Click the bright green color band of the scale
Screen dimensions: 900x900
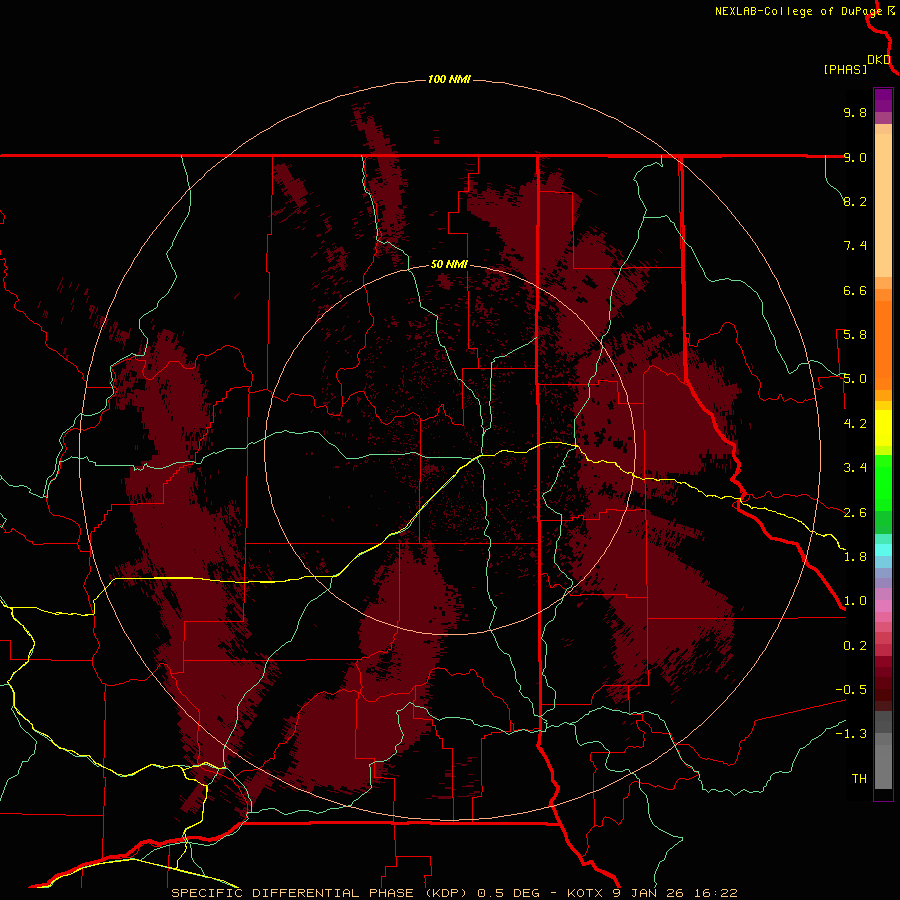point(883,482)
